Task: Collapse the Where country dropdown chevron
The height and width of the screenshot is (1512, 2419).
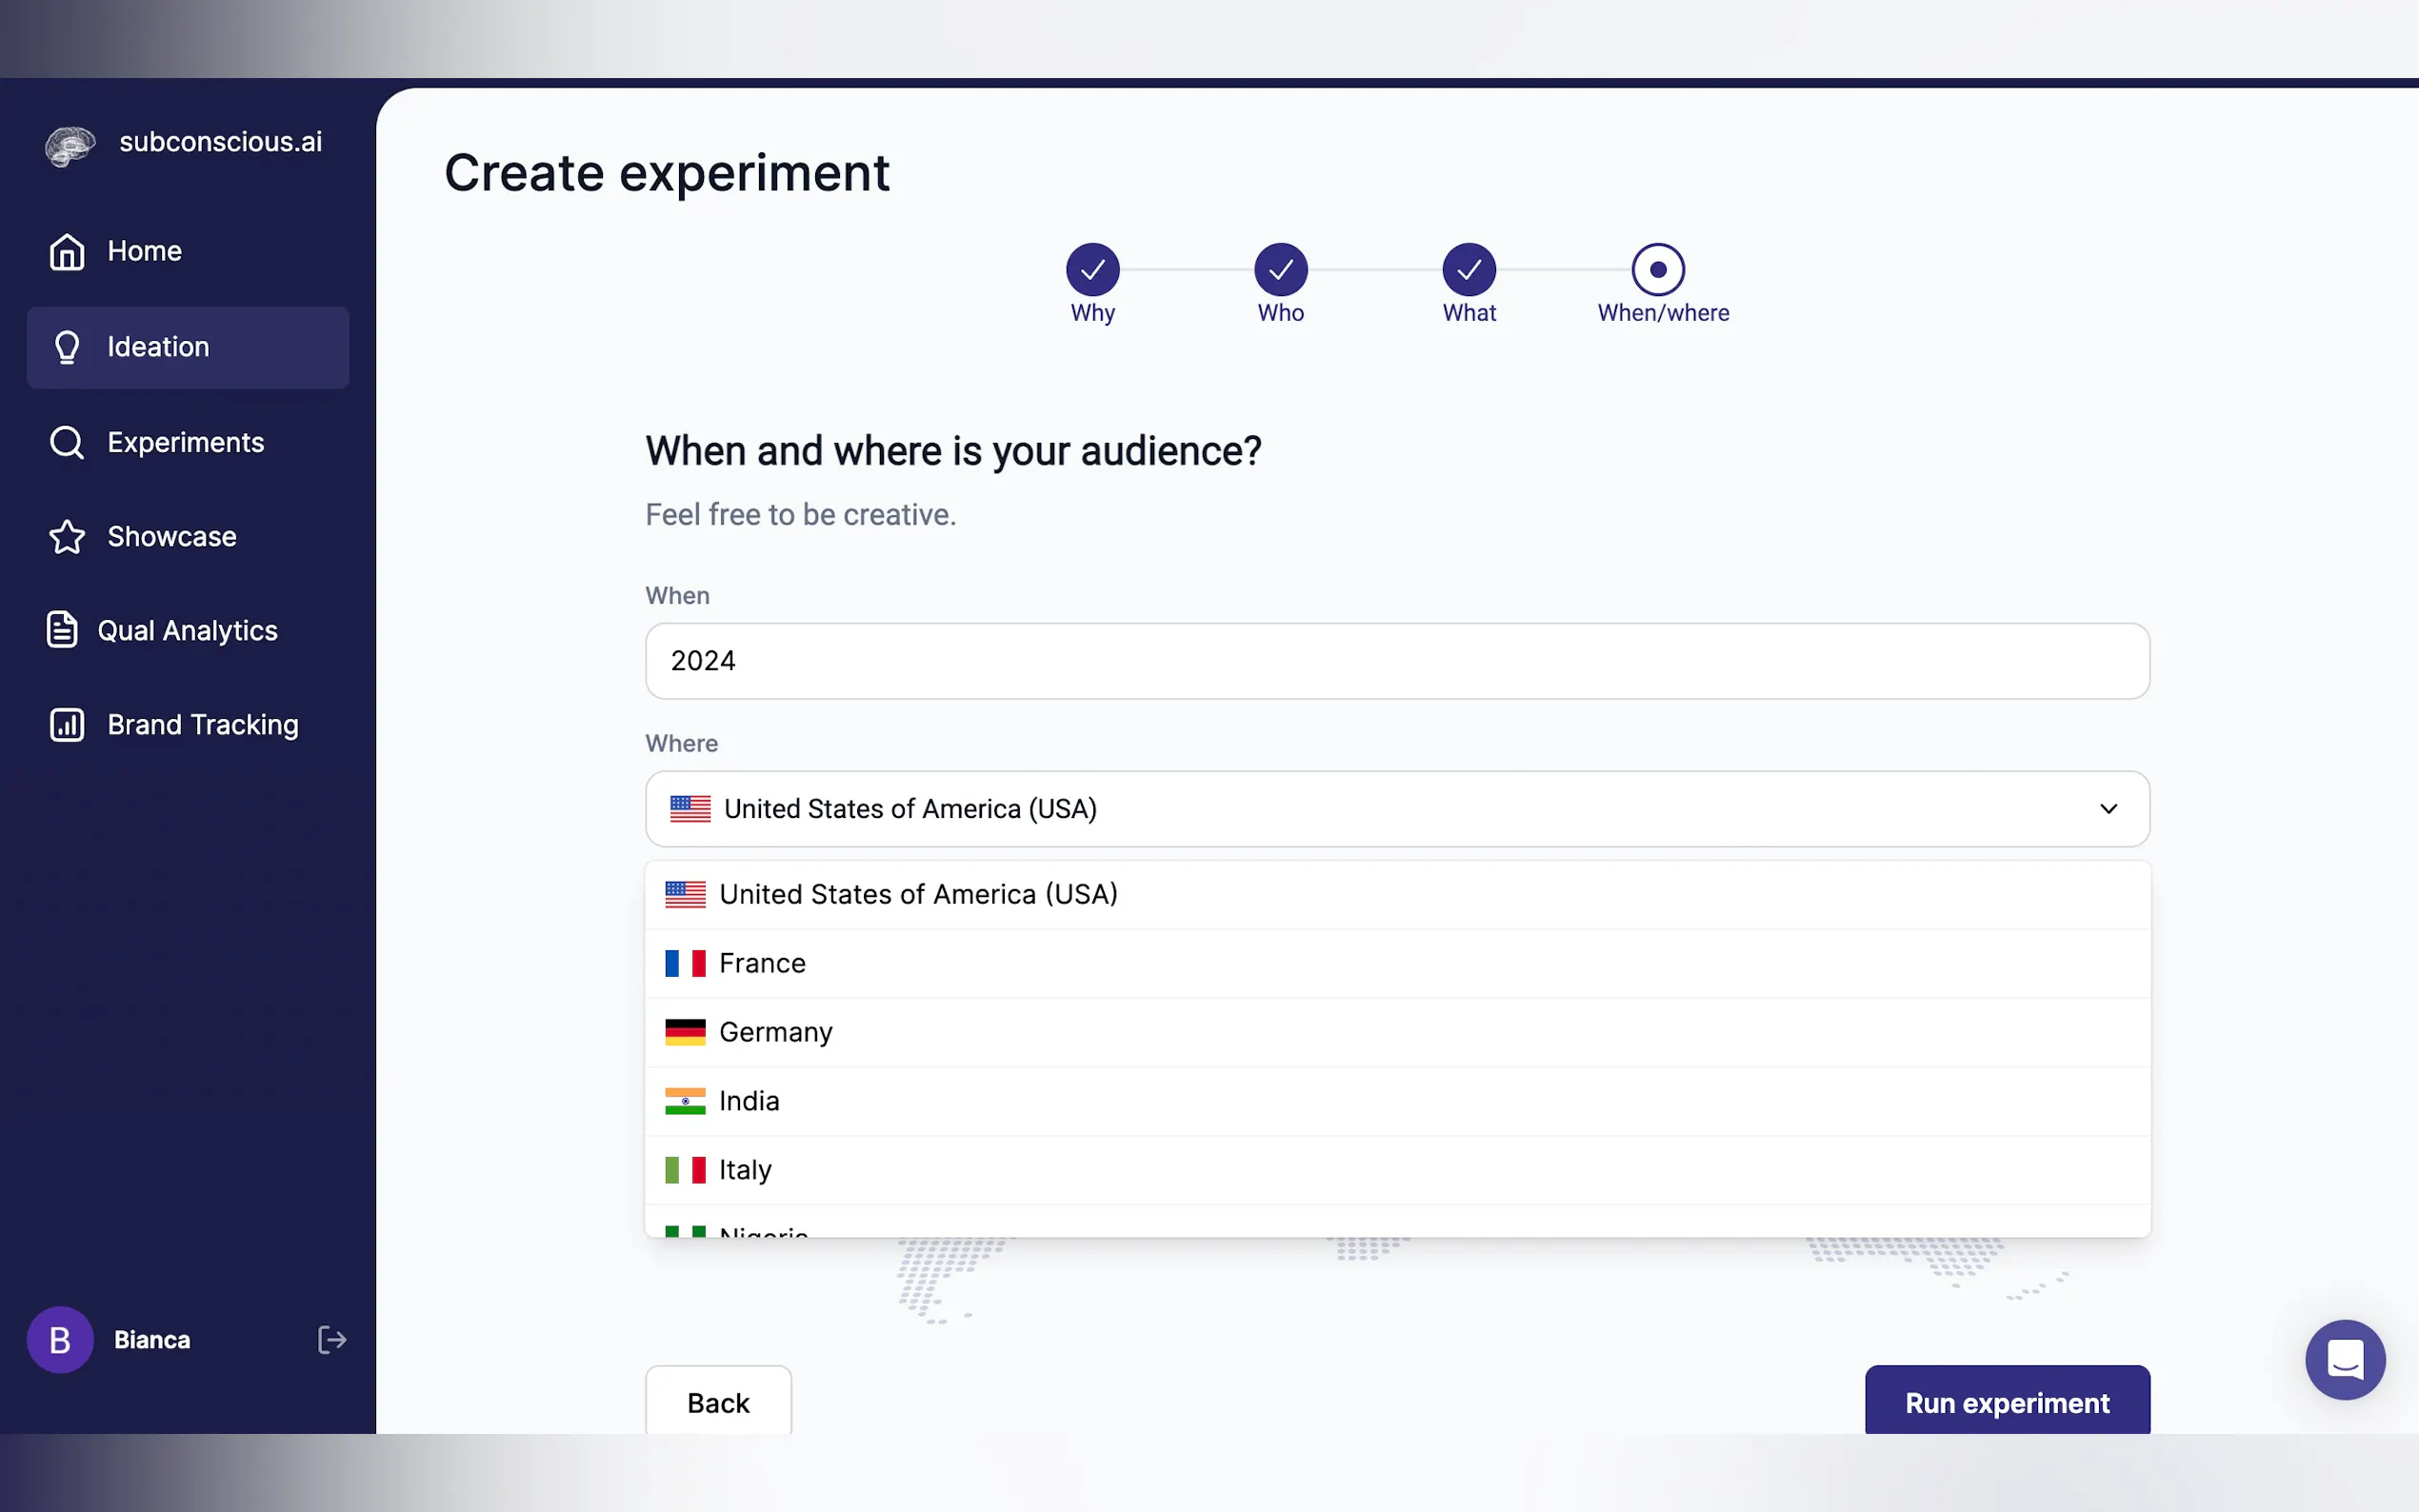Action: point(2108,809)
